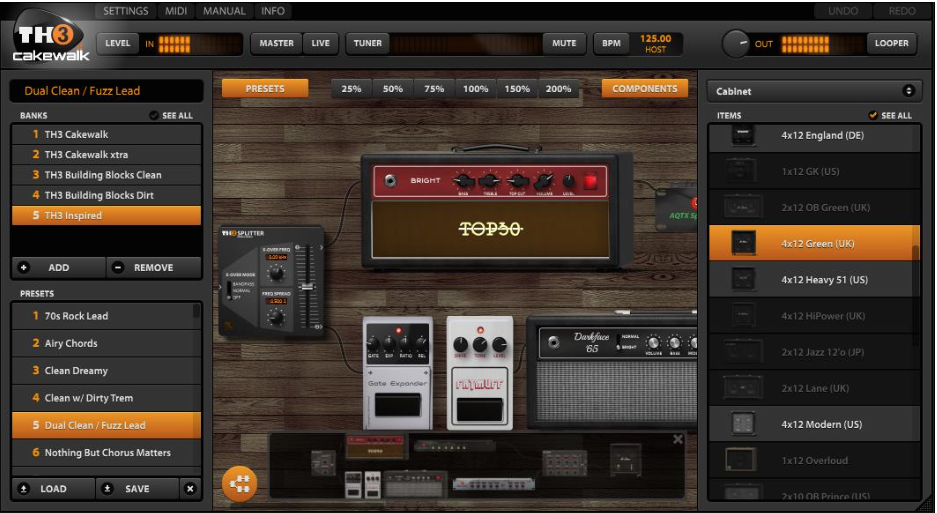
Task: Select 4x12 Green (UK) cabinet
Action: [x=811, y=243]
